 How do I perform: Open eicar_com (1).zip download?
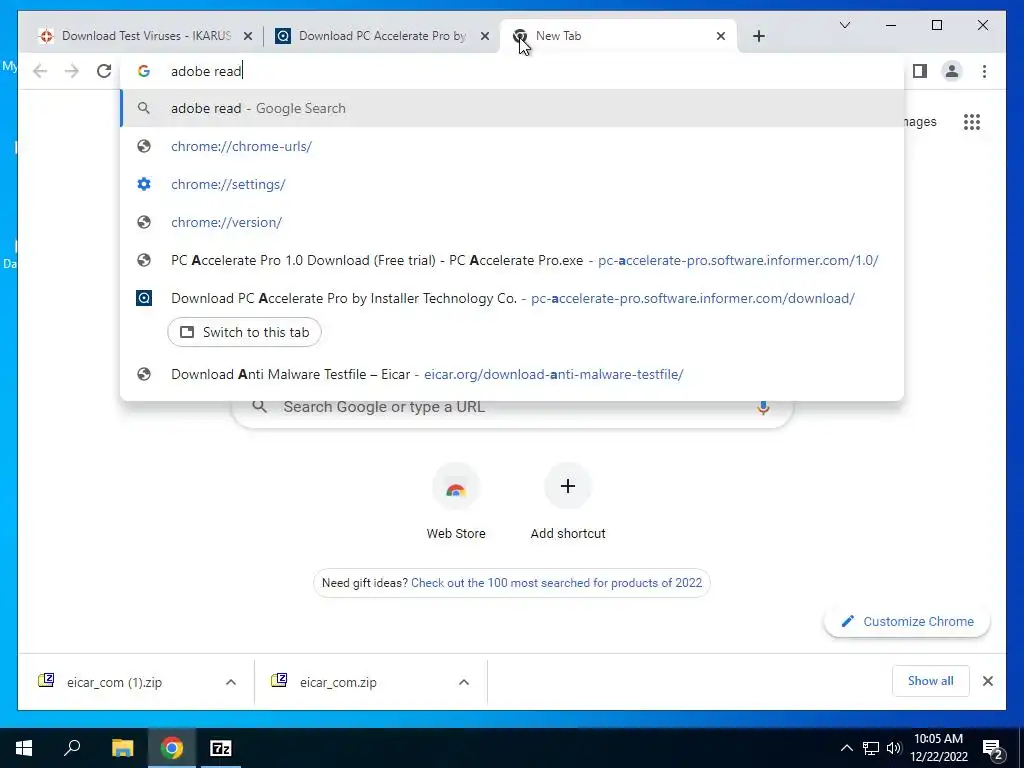point(114,682)
